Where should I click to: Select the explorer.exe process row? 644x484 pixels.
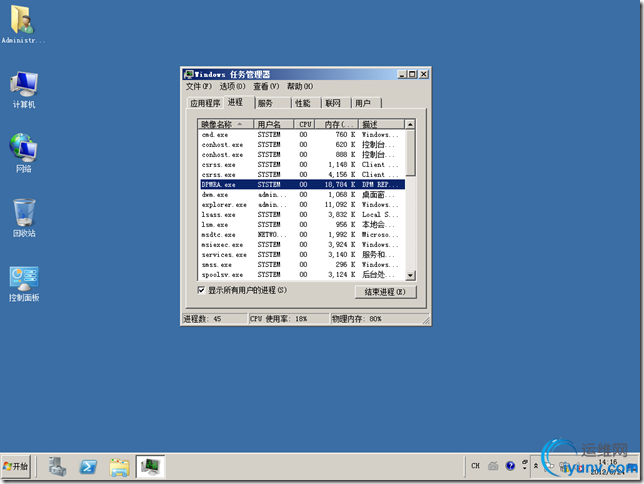point(302,205)
